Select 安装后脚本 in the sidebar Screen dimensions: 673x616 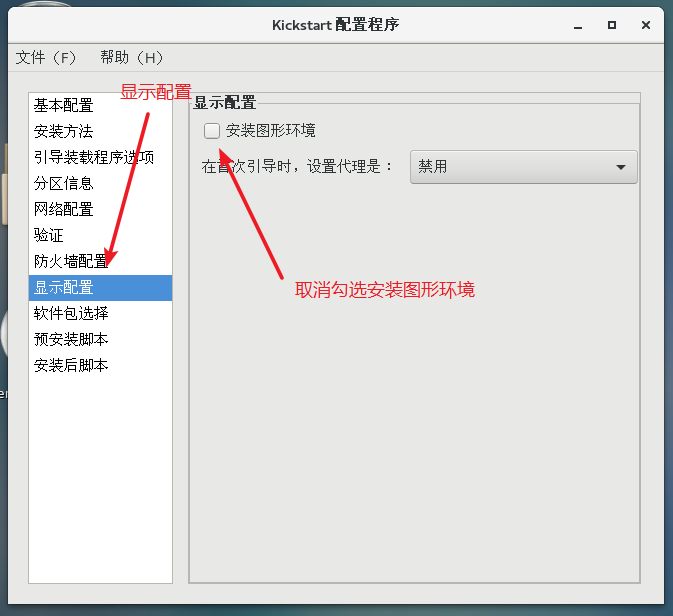(x=100, y=366)
